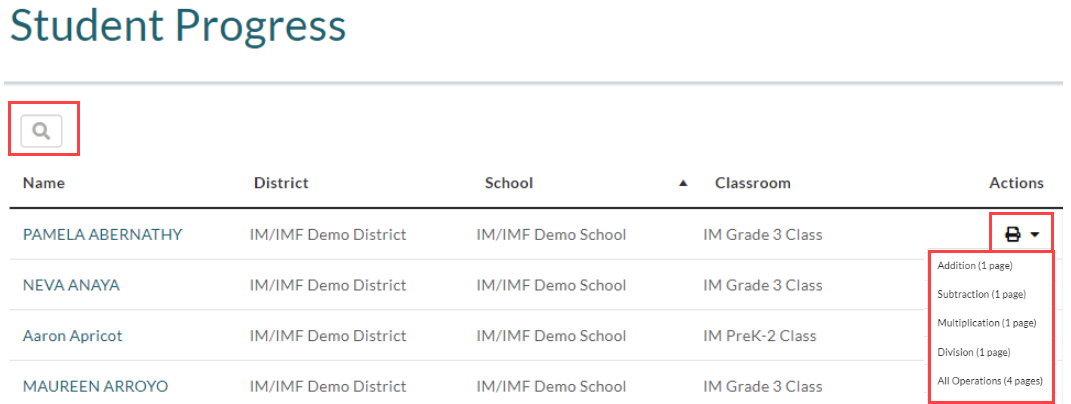Click the printer icon for Pamela Abernathy
The width and height of the screenshot is (1071, 404).
[1013, 235]
